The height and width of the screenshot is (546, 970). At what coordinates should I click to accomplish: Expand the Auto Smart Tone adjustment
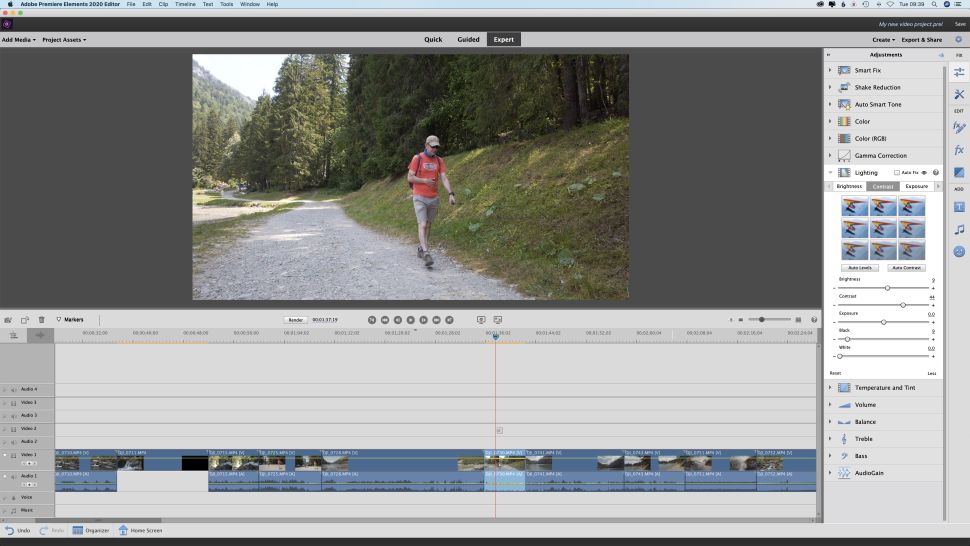coord(830,105)
